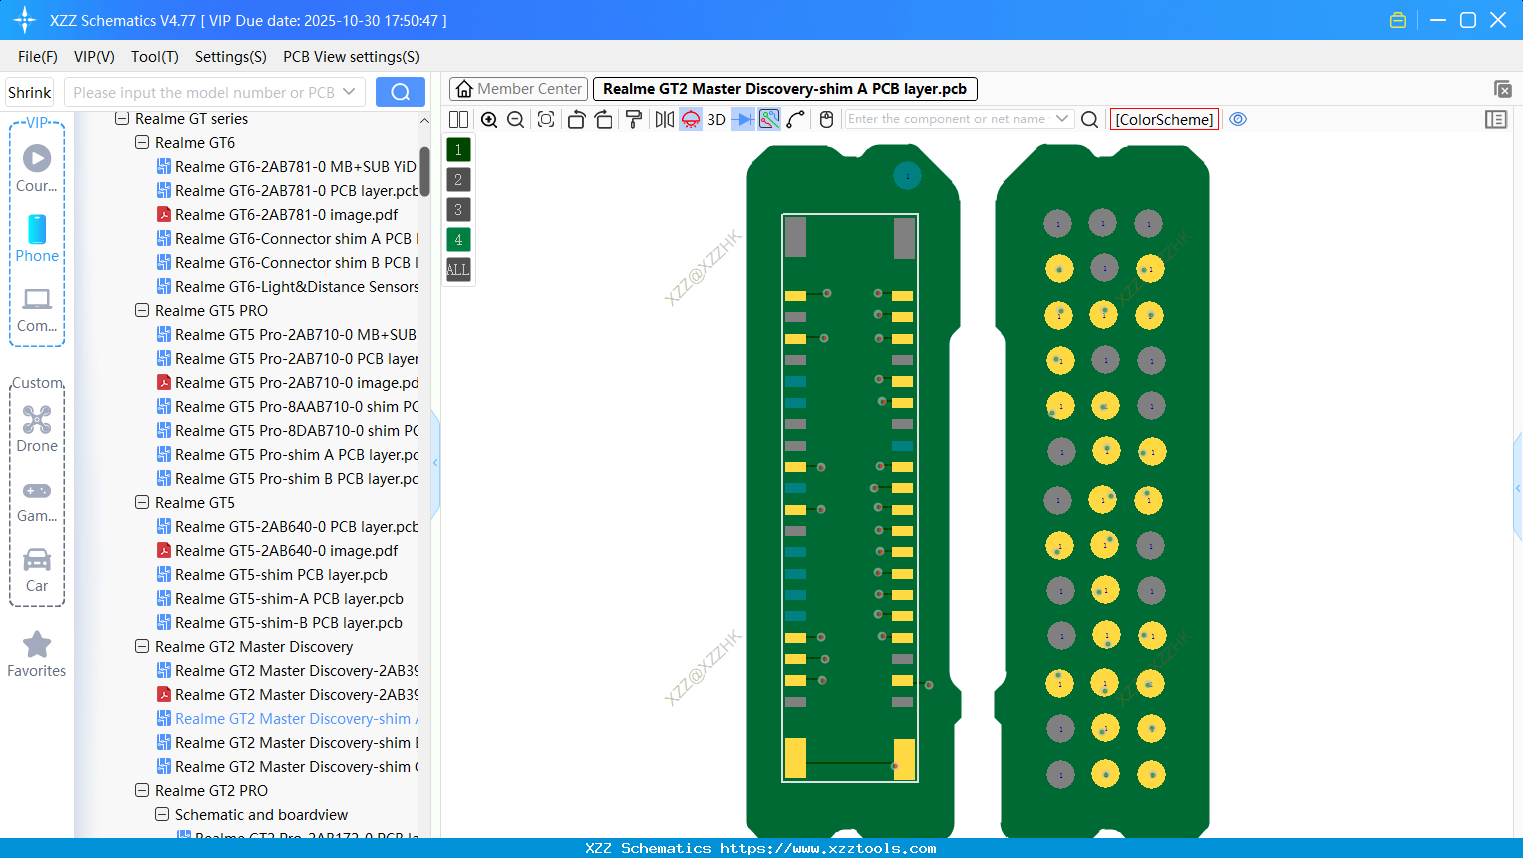Collapse the Realme GT series node
Screen dimensions: 1523x858
122,119
